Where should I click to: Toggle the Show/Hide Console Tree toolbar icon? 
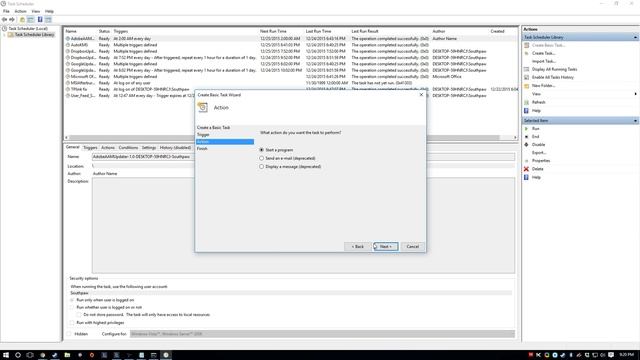point(31,20)
